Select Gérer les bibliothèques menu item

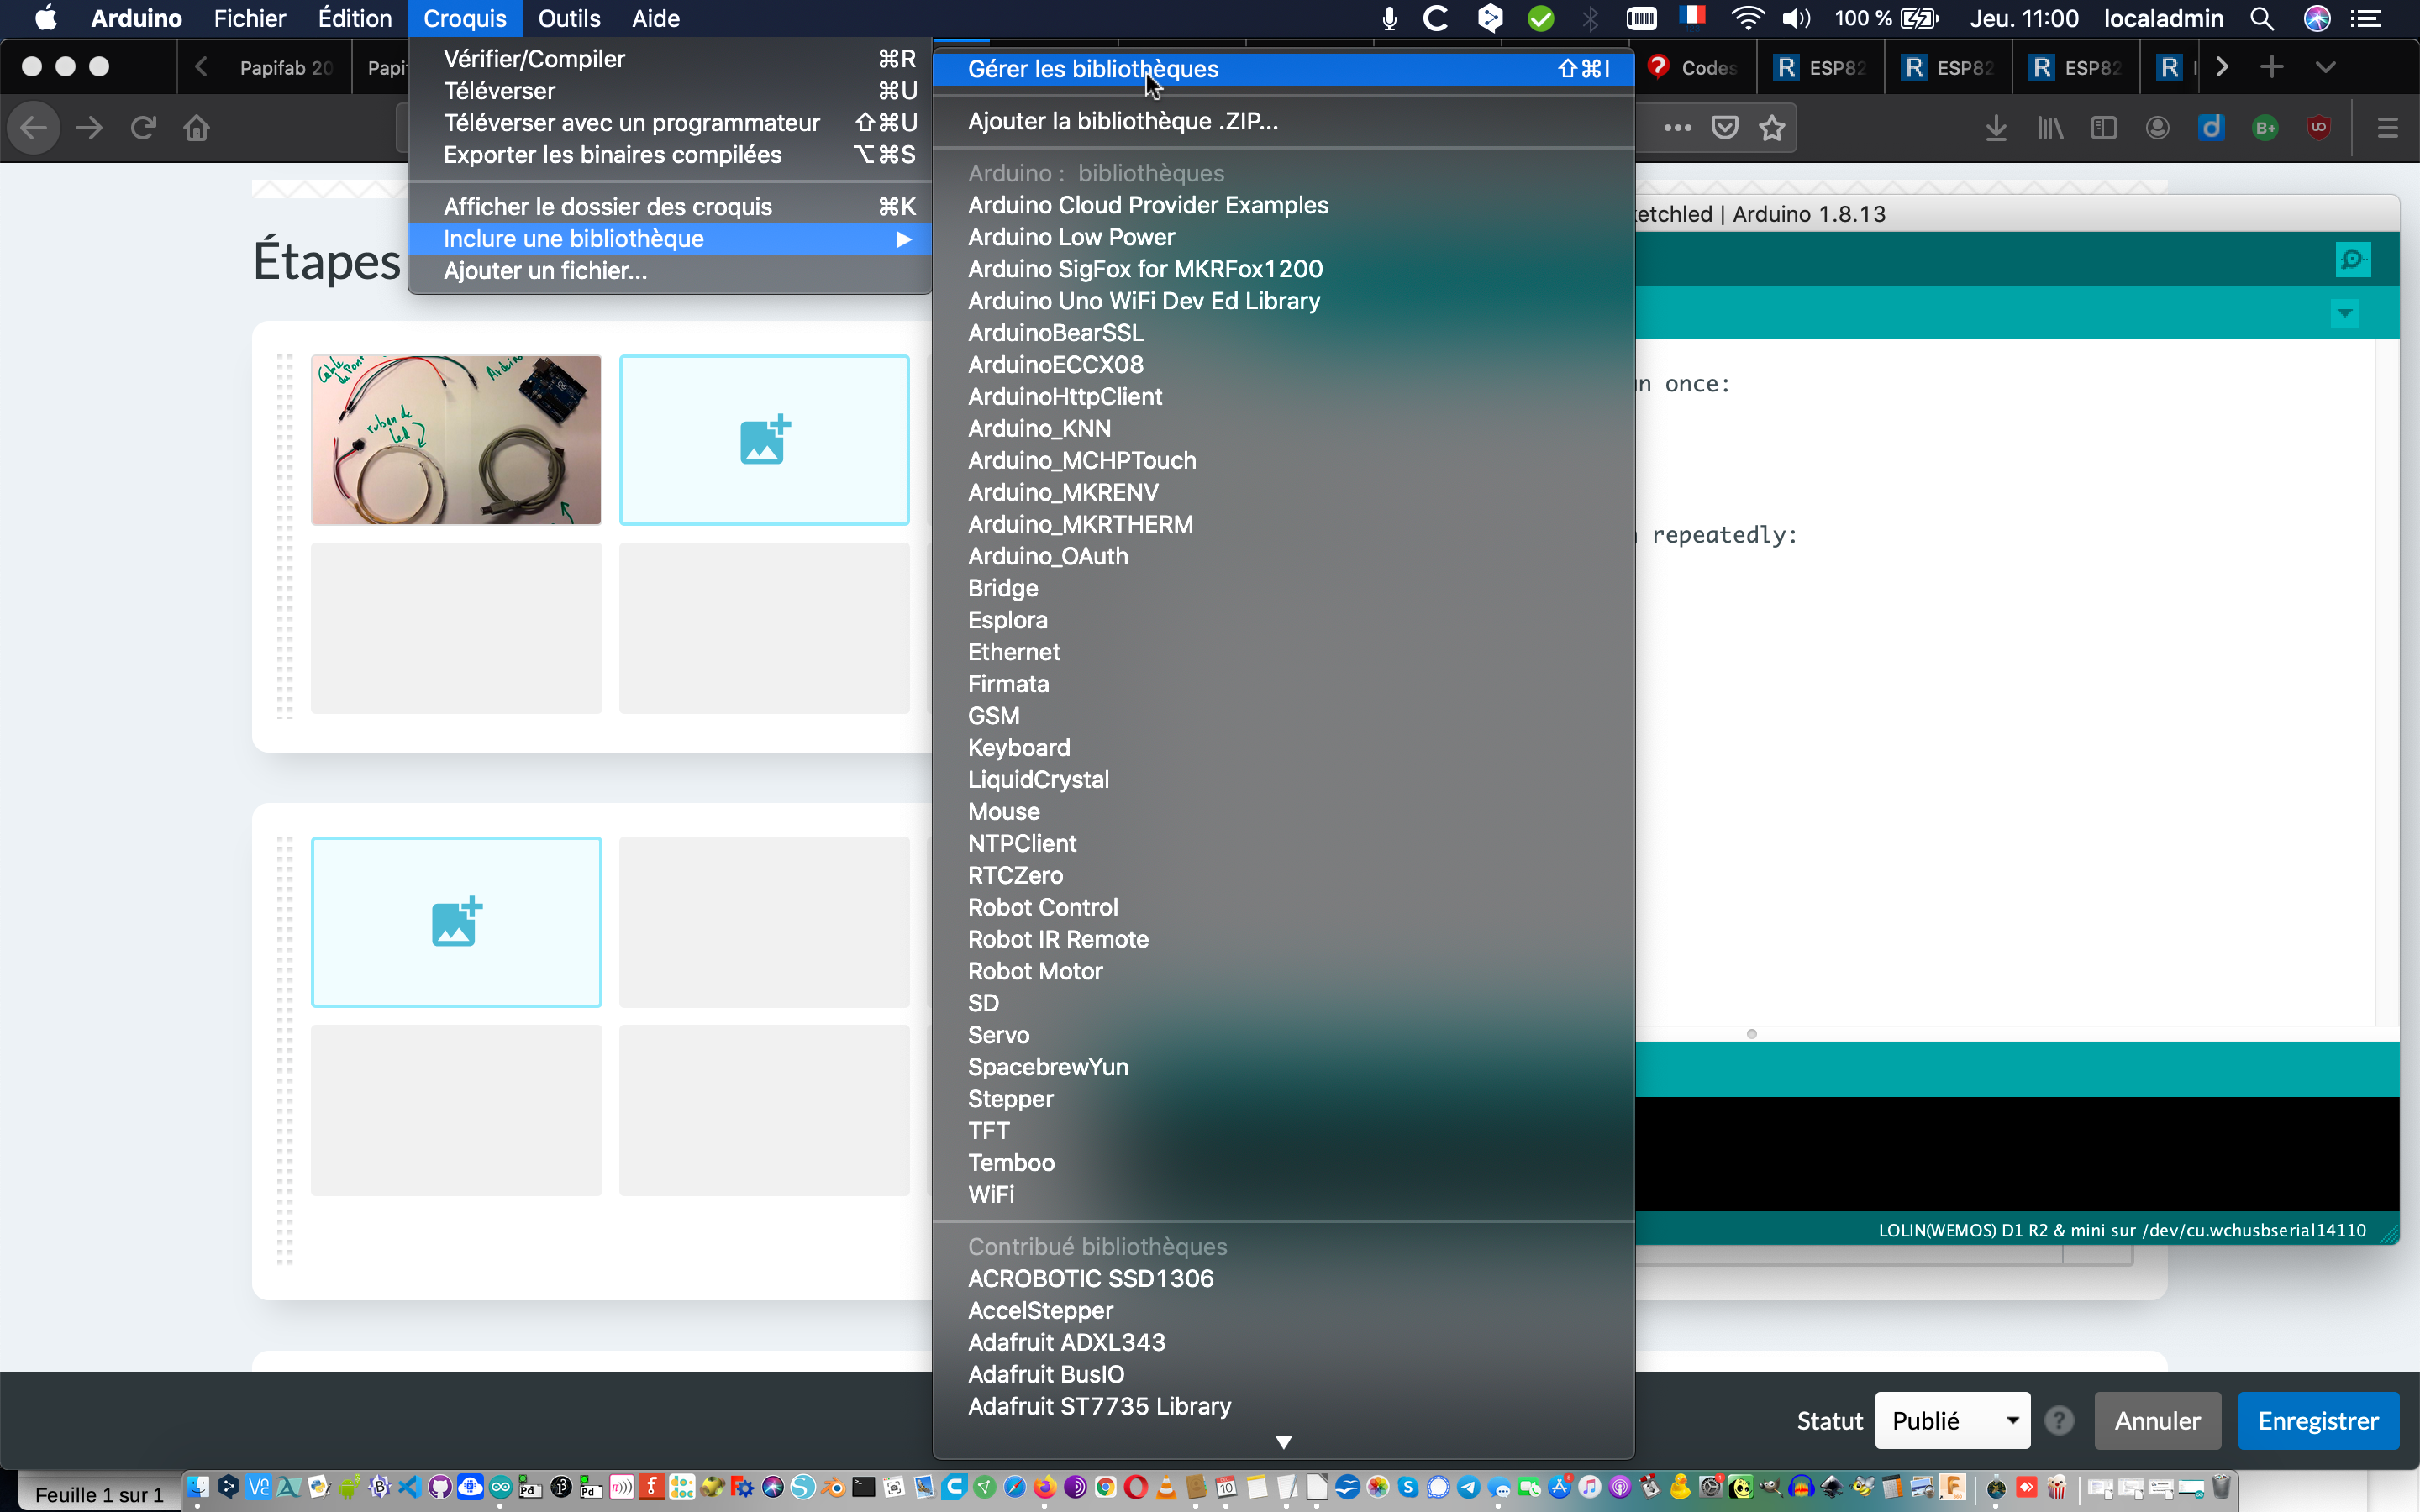pyautogui.click(x=1093, y=69)
